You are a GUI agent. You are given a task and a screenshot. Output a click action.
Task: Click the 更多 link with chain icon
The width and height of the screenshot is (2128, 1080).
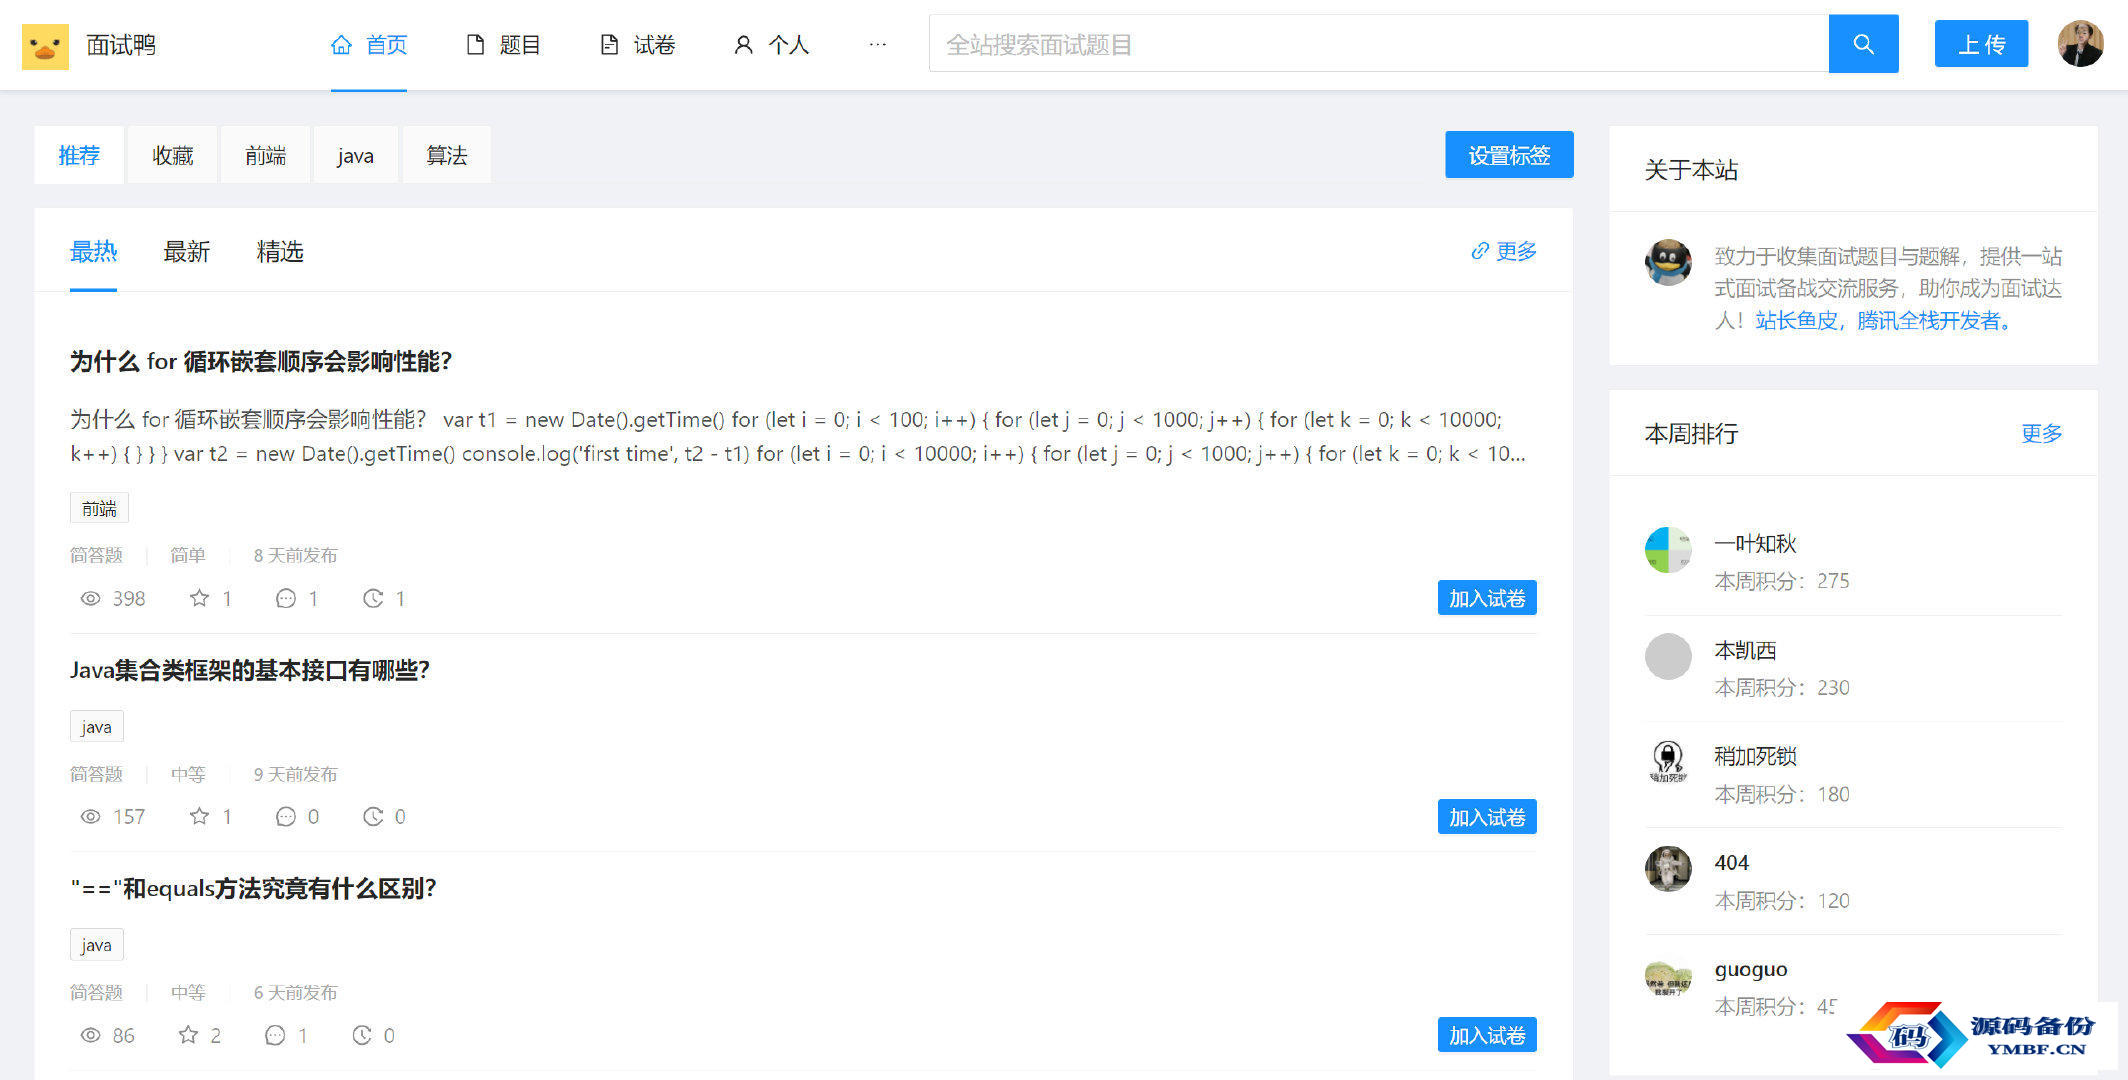[1504, 251]
